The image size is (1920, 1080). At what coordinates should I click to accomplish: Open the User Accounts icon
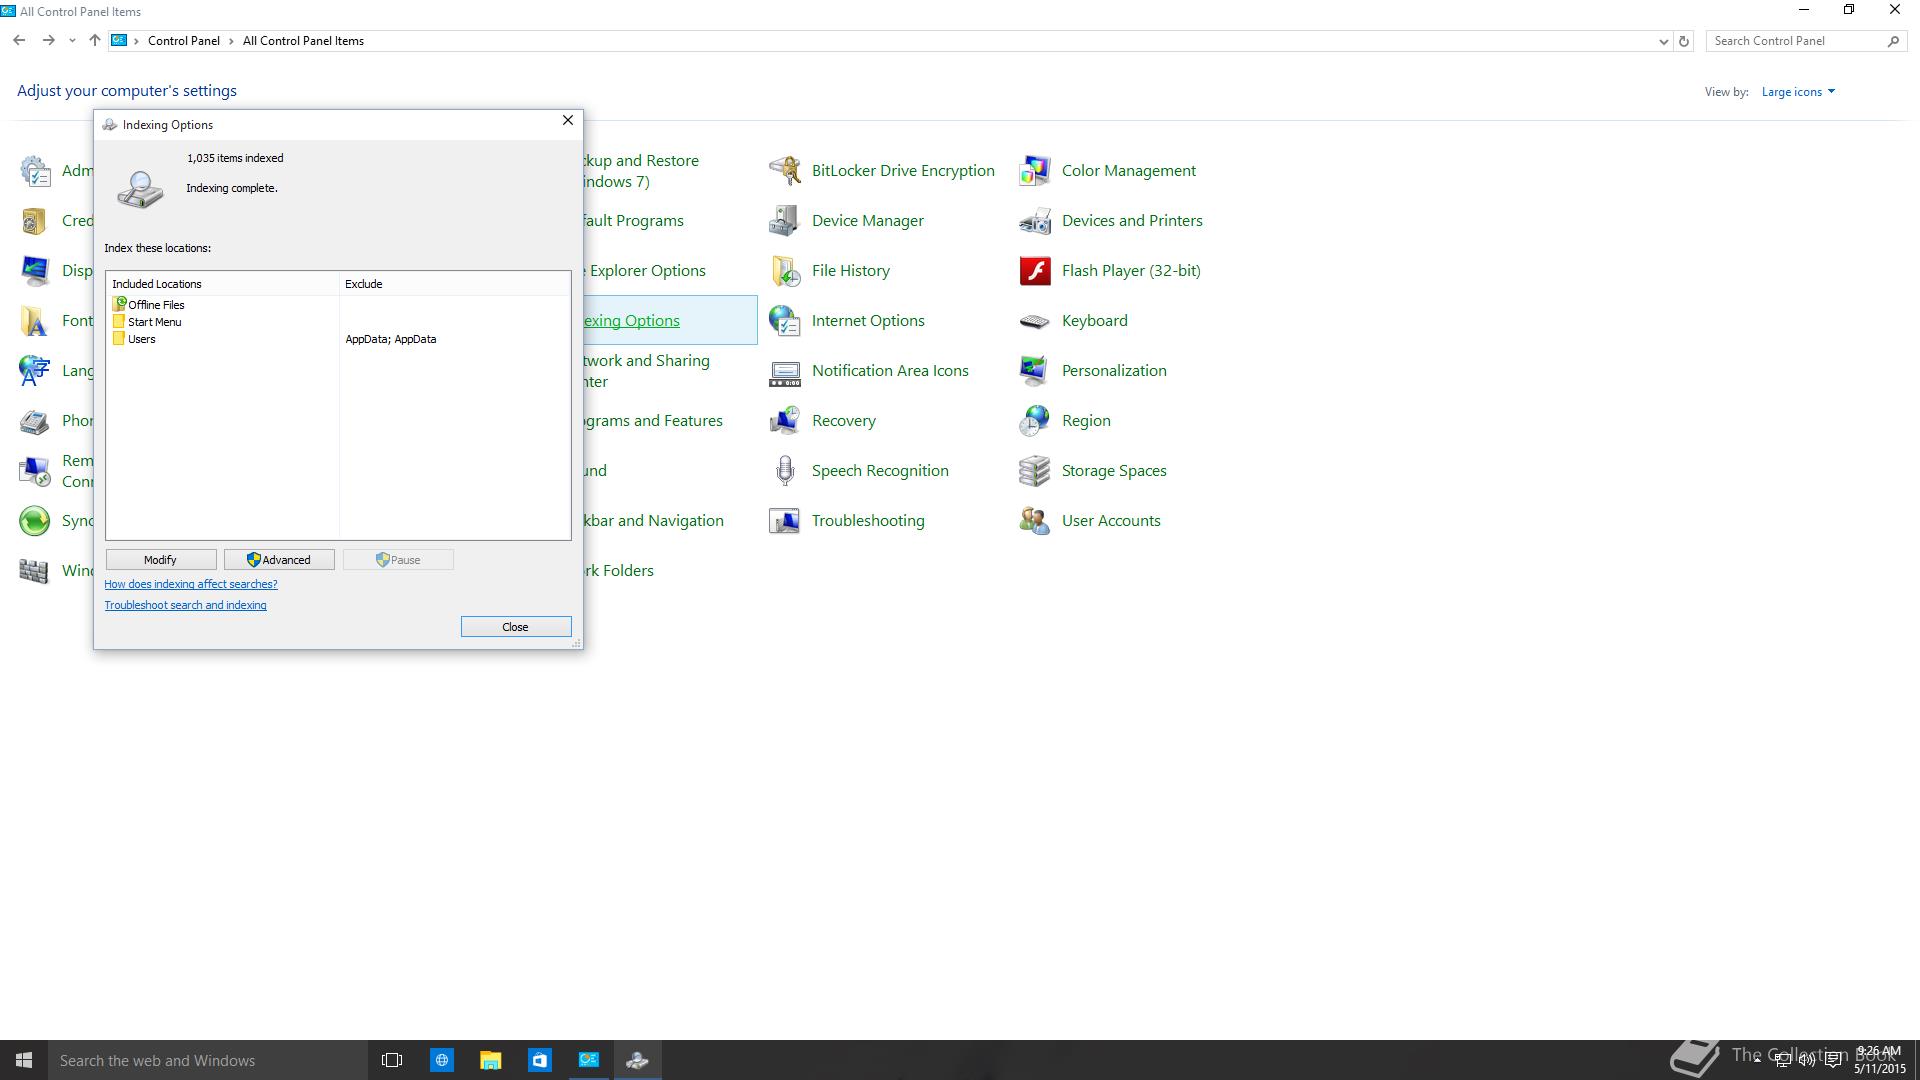pyautogui.click(x=1035, y=521)
